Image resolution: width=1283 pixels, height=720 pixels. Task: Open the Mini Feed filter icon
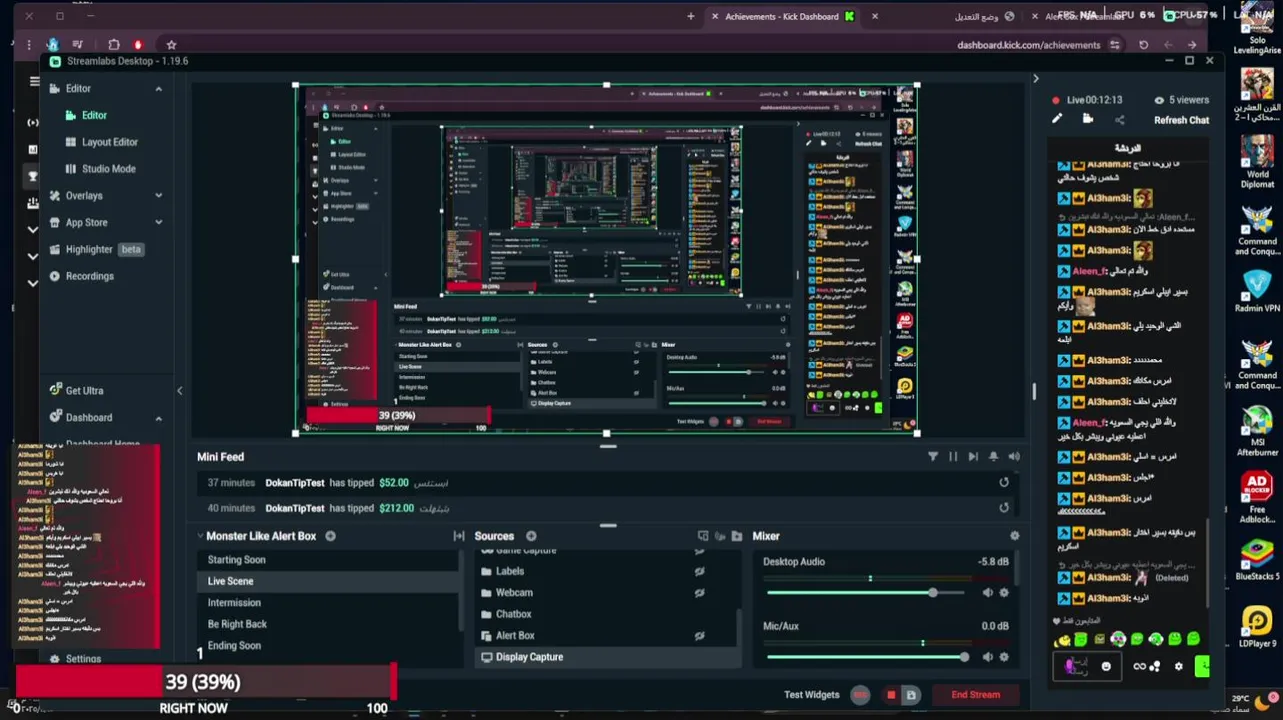[x=933, y=457]
